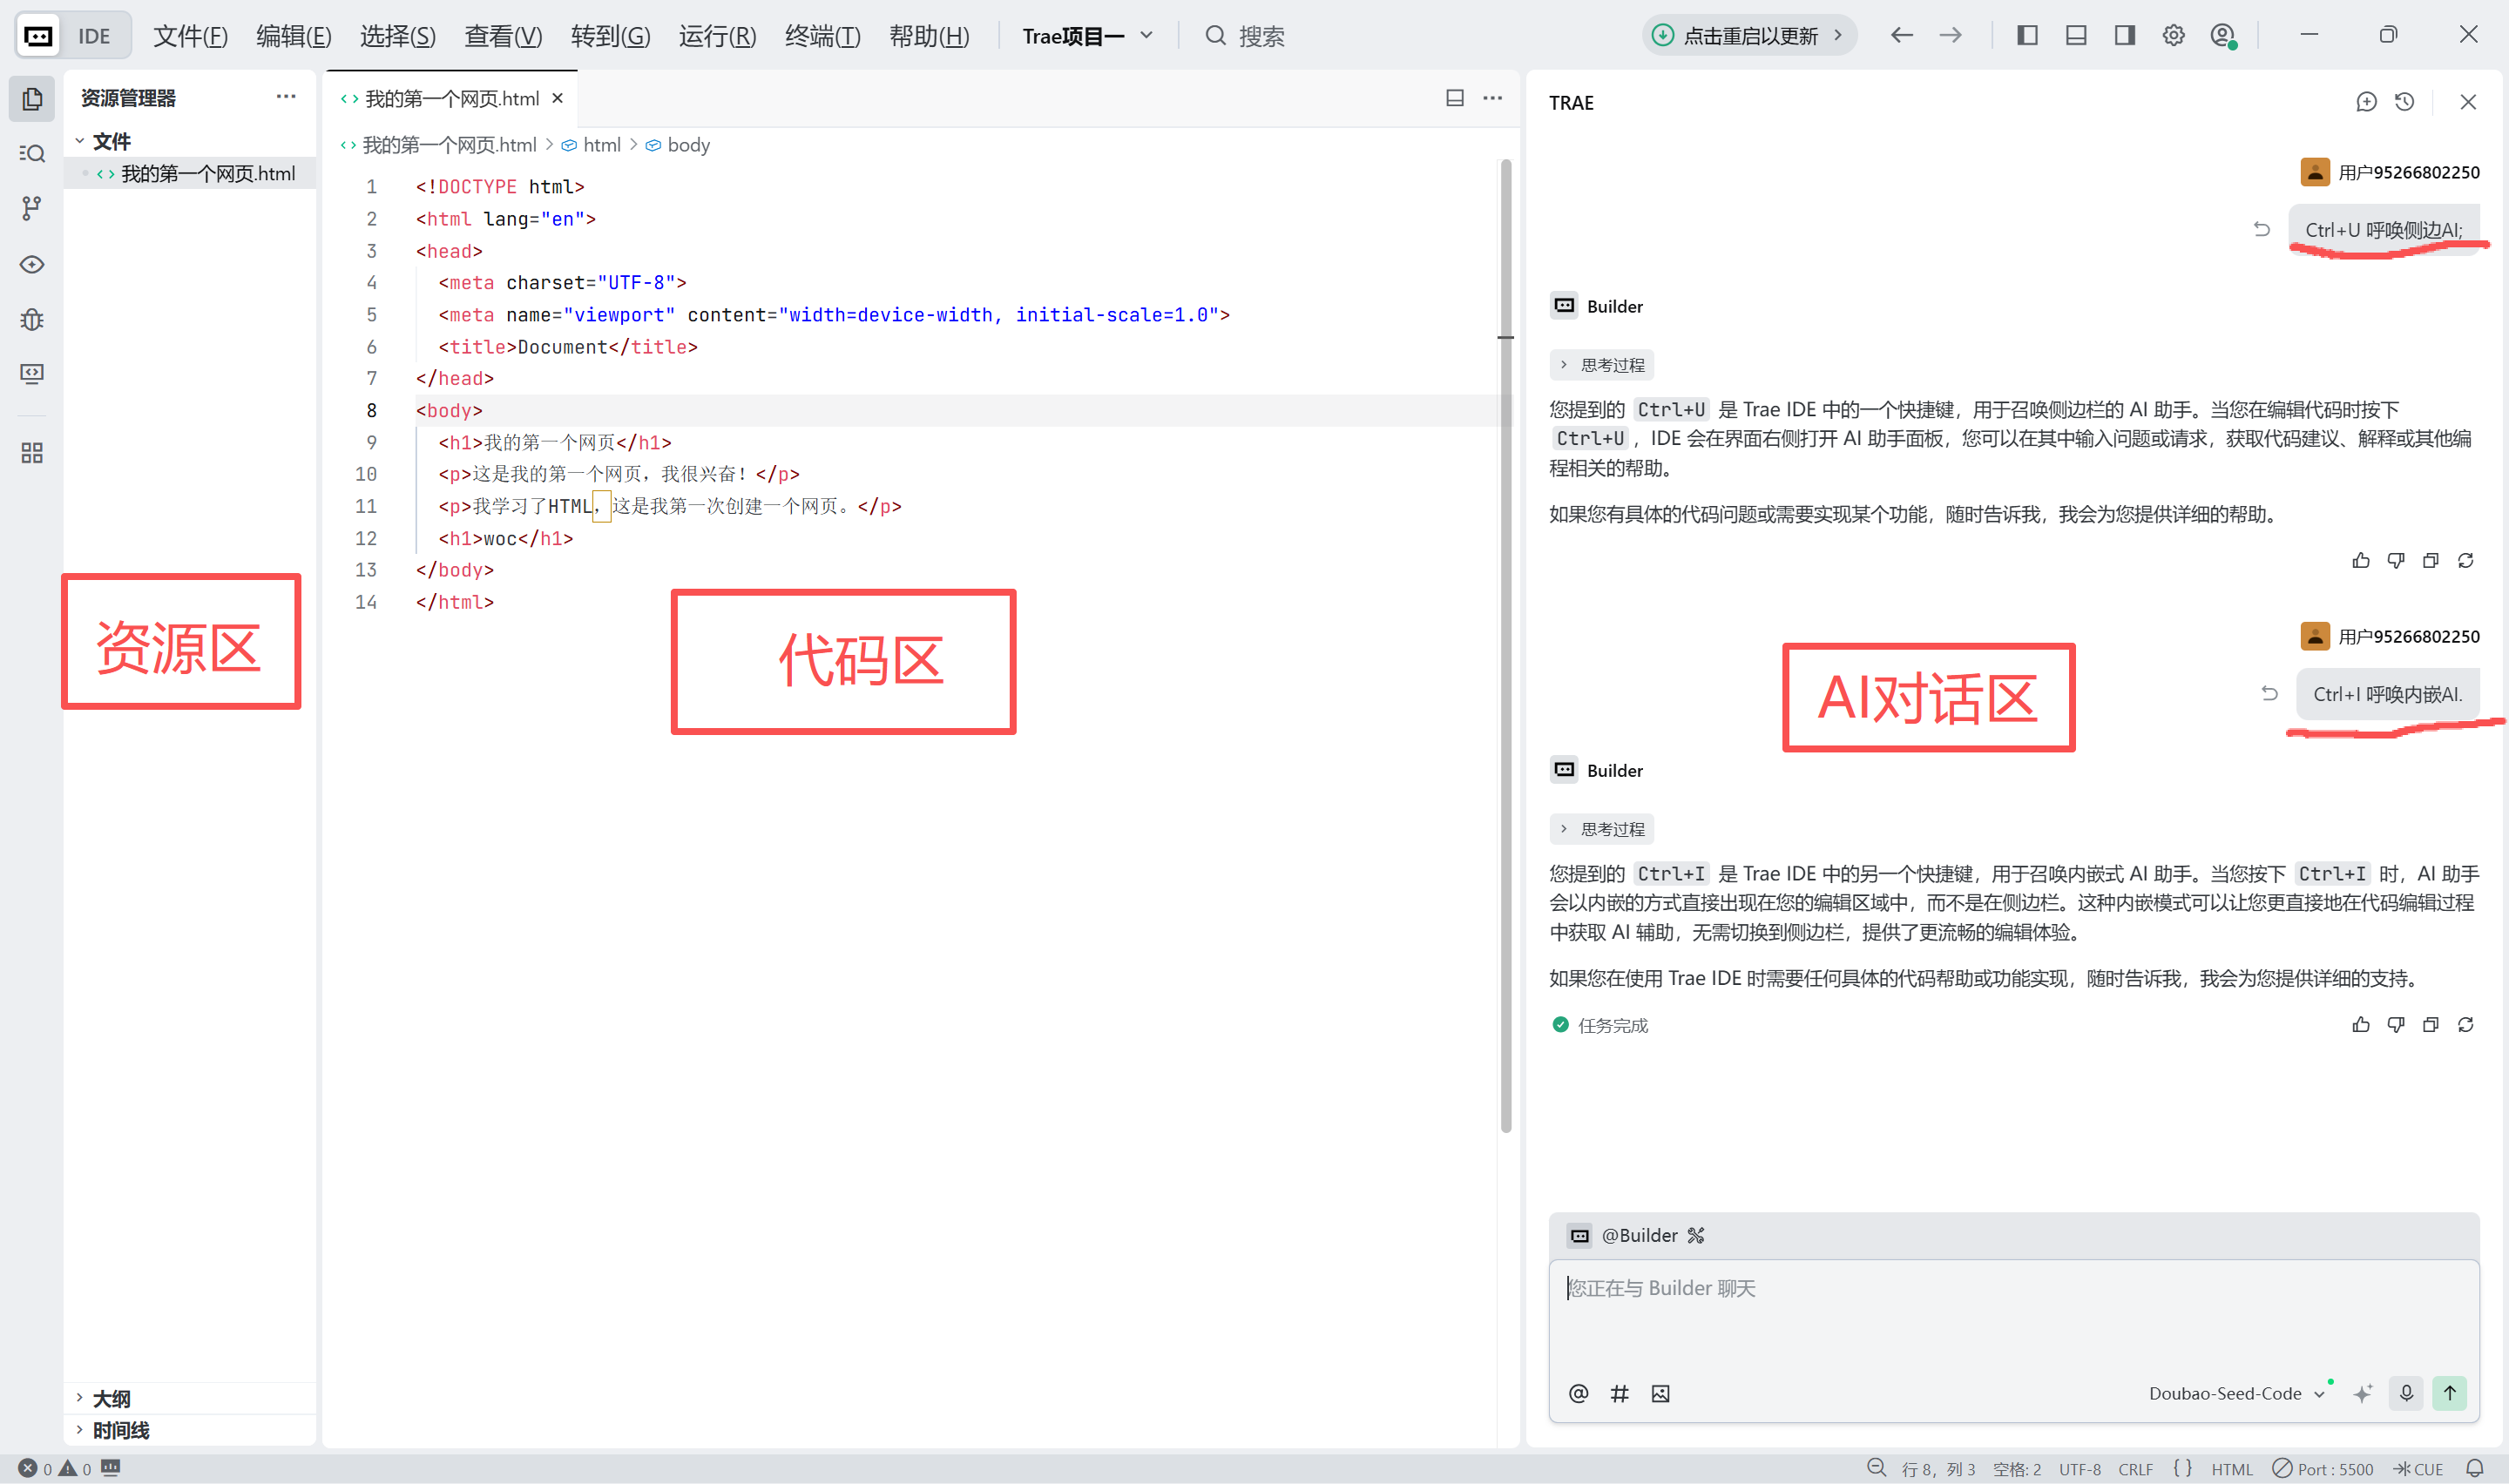
Task: Open the Source Control sidebar icon
Action: [32, 208]
